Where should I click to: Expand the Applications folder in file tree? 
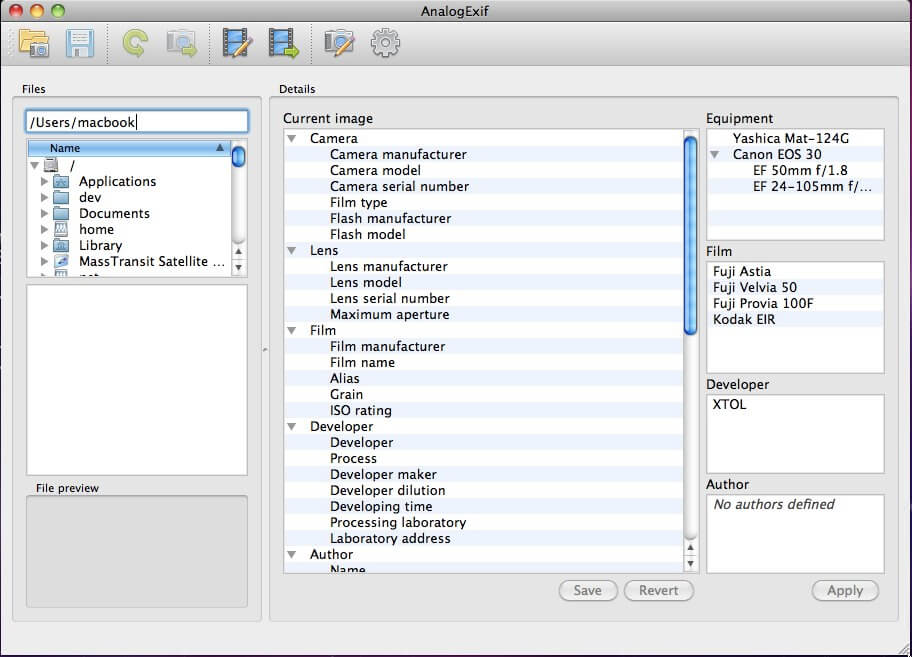44,182
